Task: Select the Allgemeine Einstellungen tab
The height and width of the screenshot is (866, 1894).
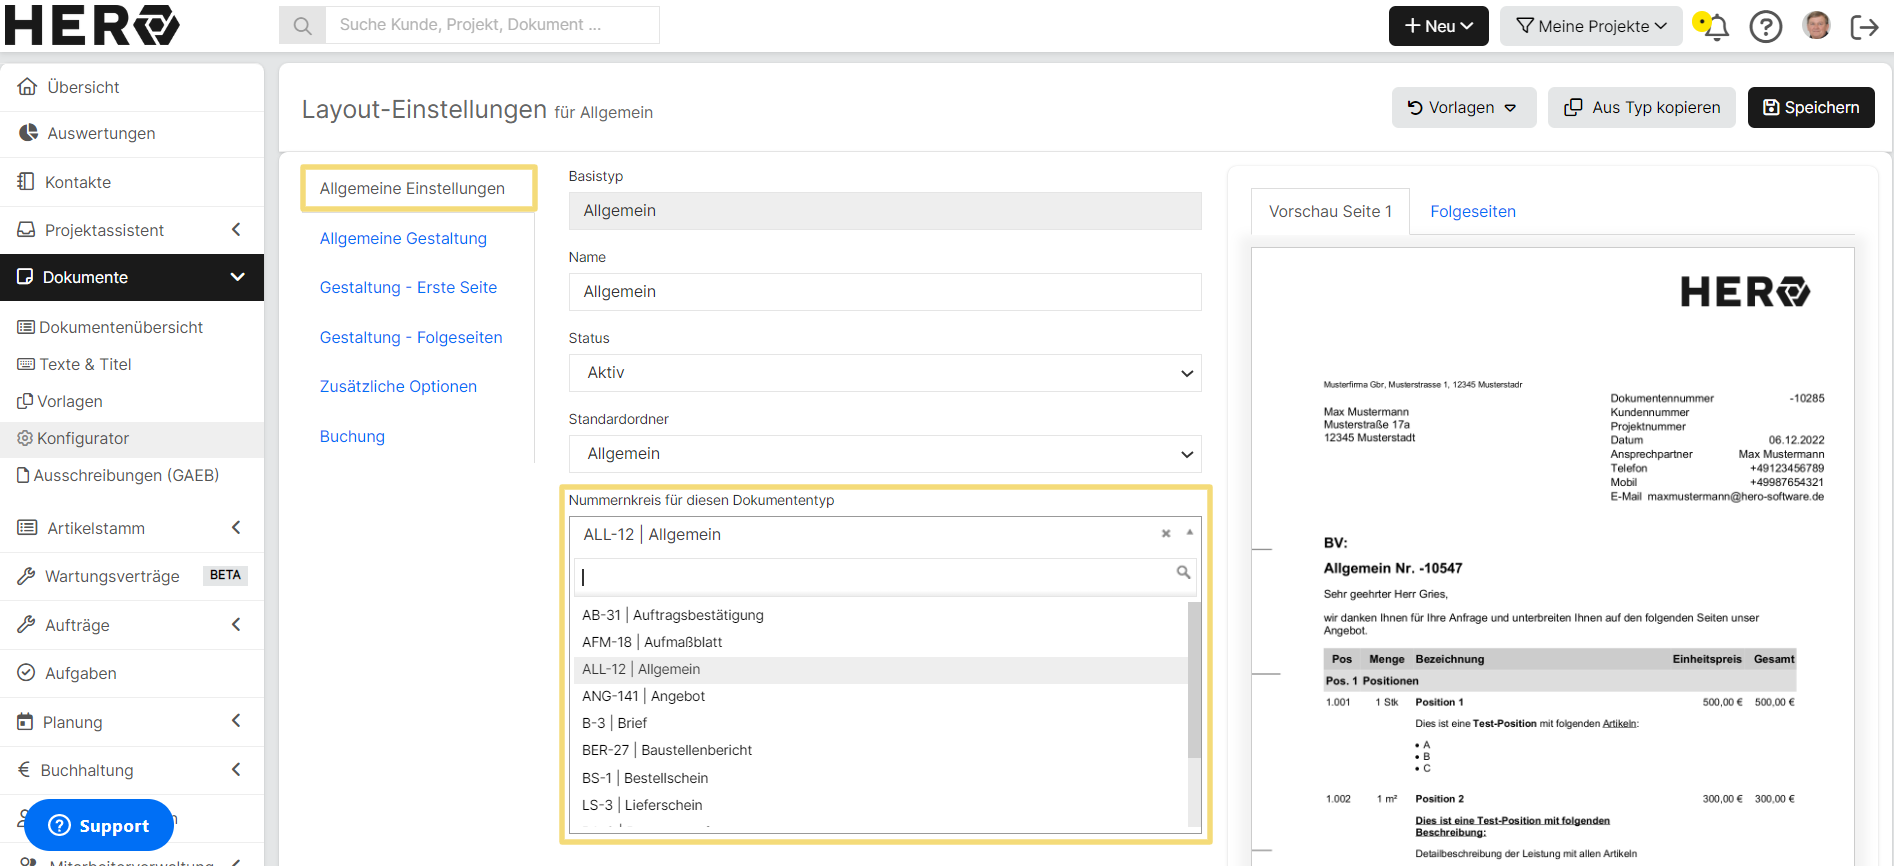Action: click(x=418, y=189)
